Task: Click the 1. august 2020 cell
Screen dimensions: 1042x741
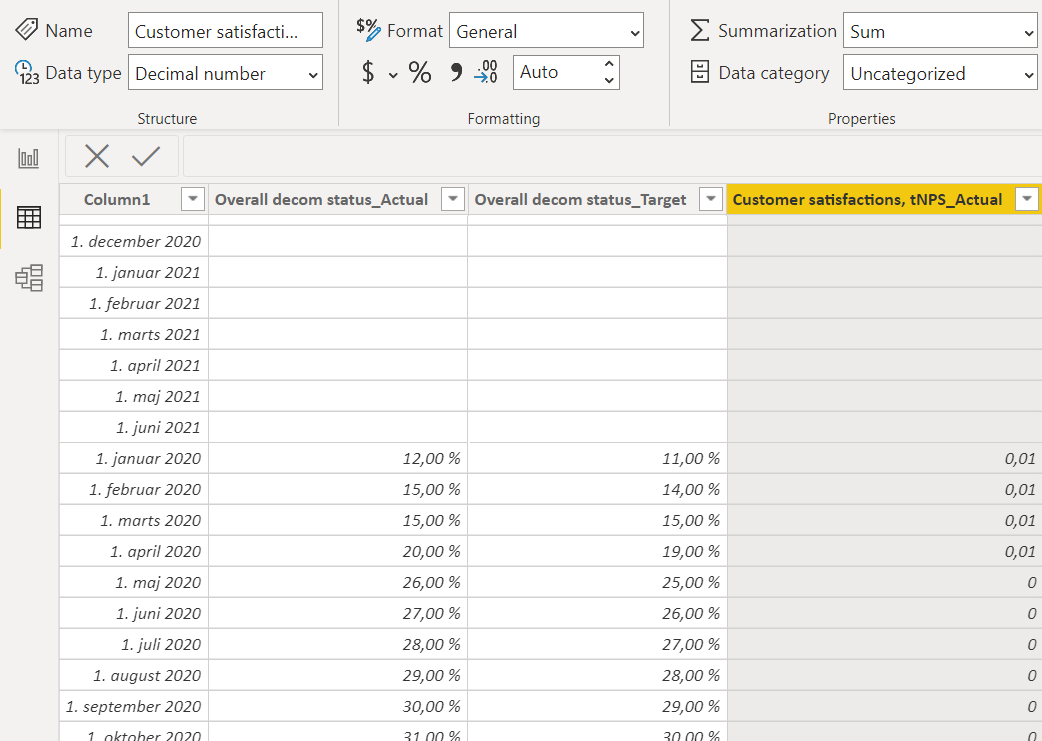Action: (134, 675)
